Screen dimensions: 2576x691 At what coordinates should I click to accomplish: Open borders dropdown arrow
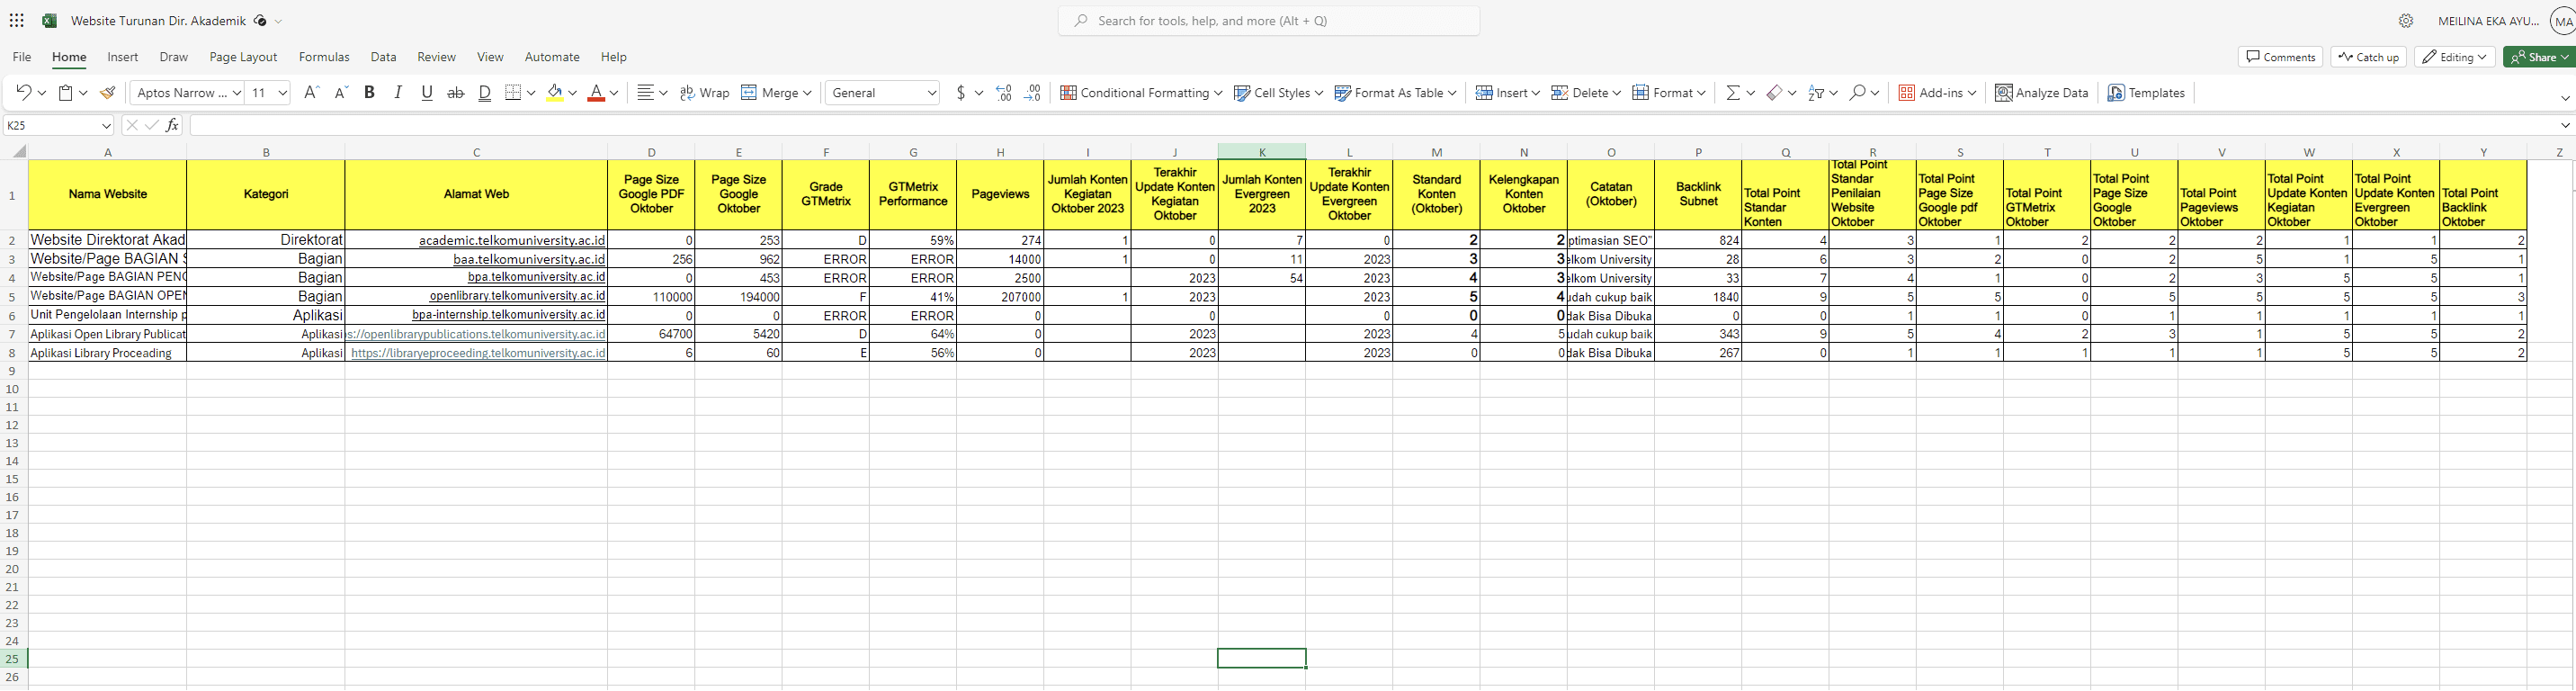[x=531, y=93]
